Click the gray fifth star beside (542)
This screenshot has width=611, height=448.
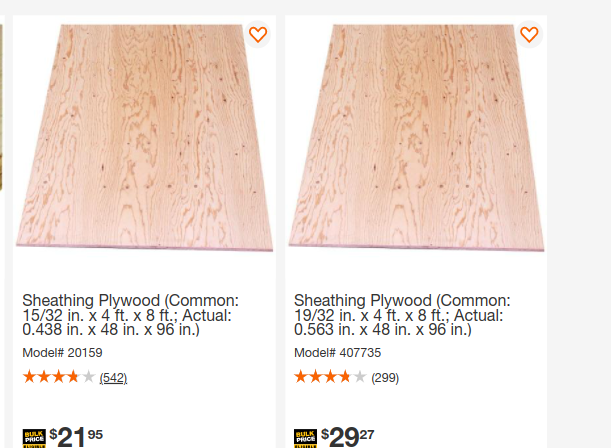(x=88, y=377)
